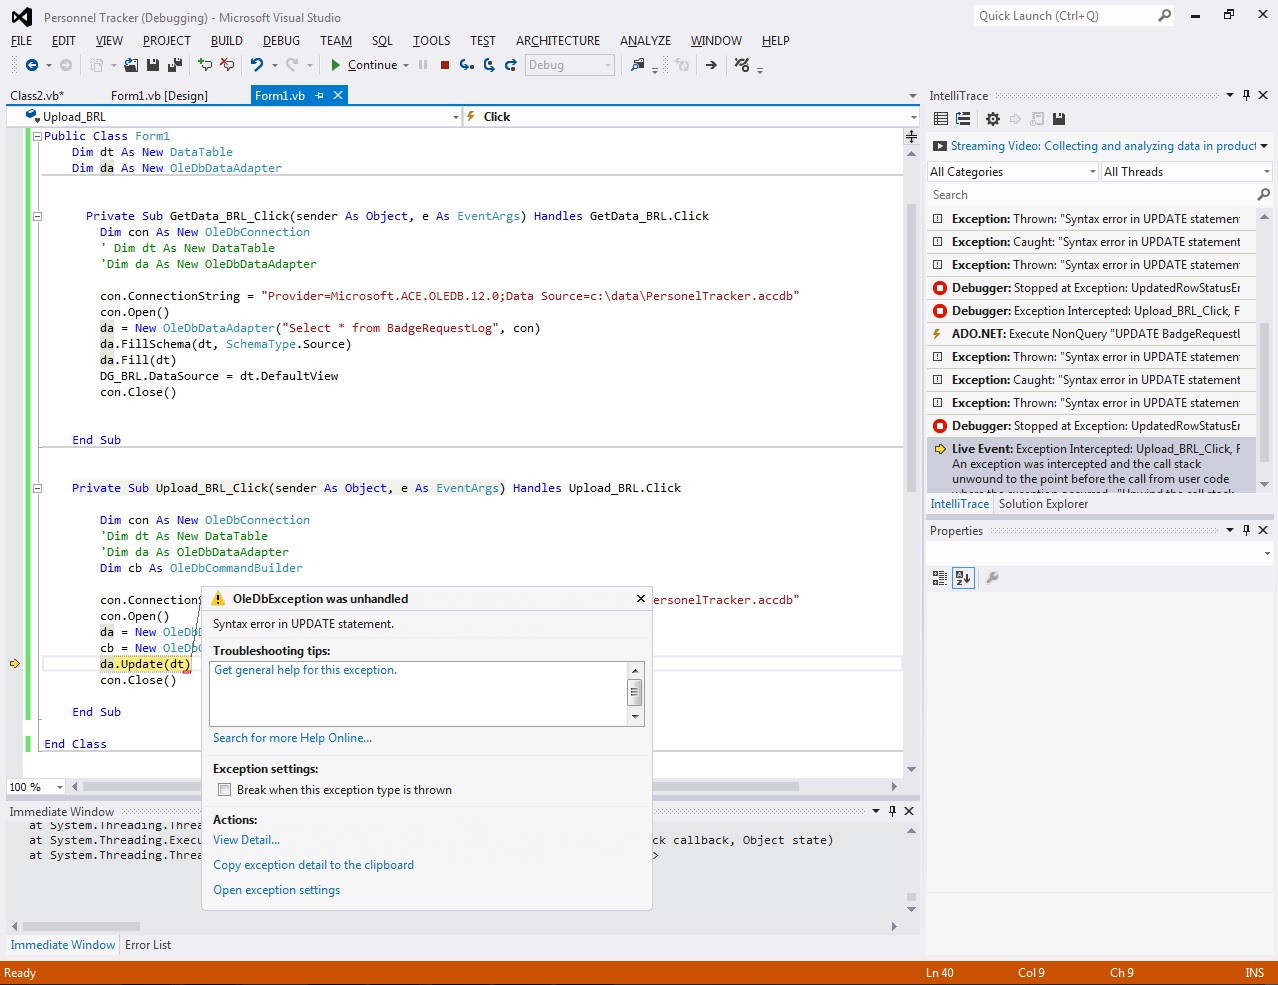The height and width of the screenshot is (985, 1278).
Task: Close the OleDbException popup
Action: pos(641,598)
